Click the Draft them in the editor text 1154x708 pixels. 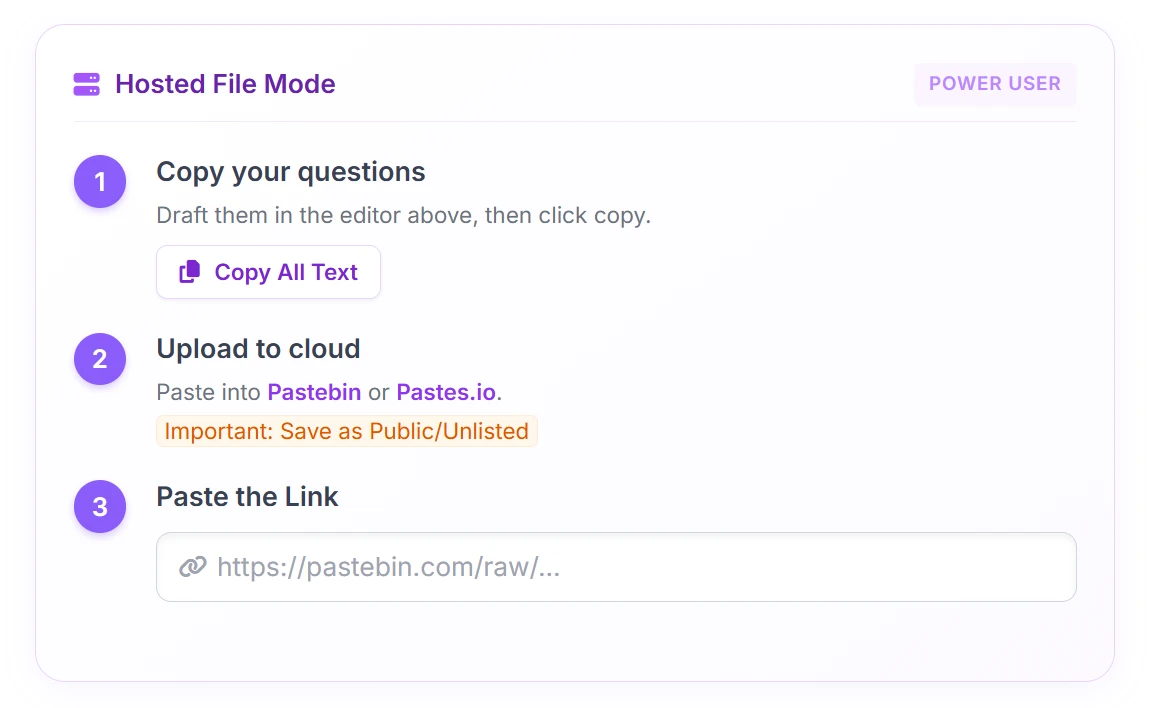(403, 216)
